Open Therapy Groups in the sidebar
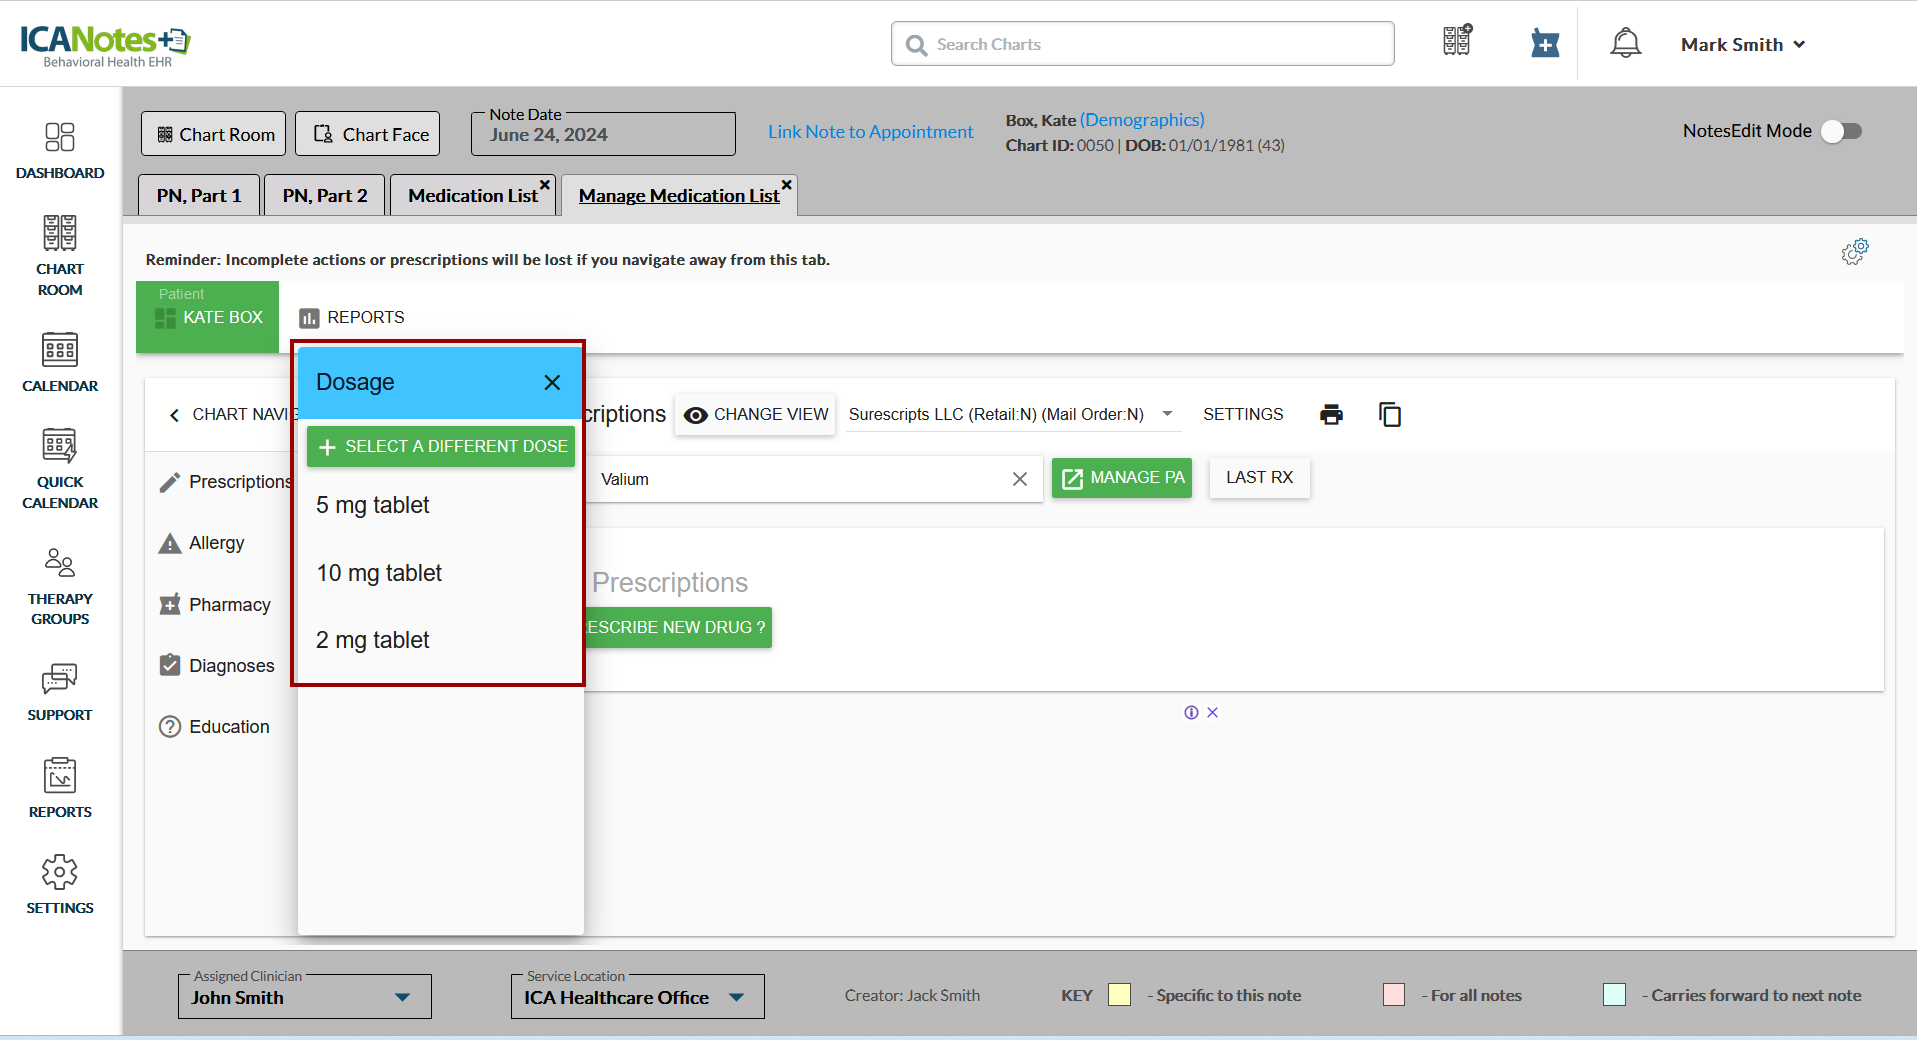 (x=60, y=586)
